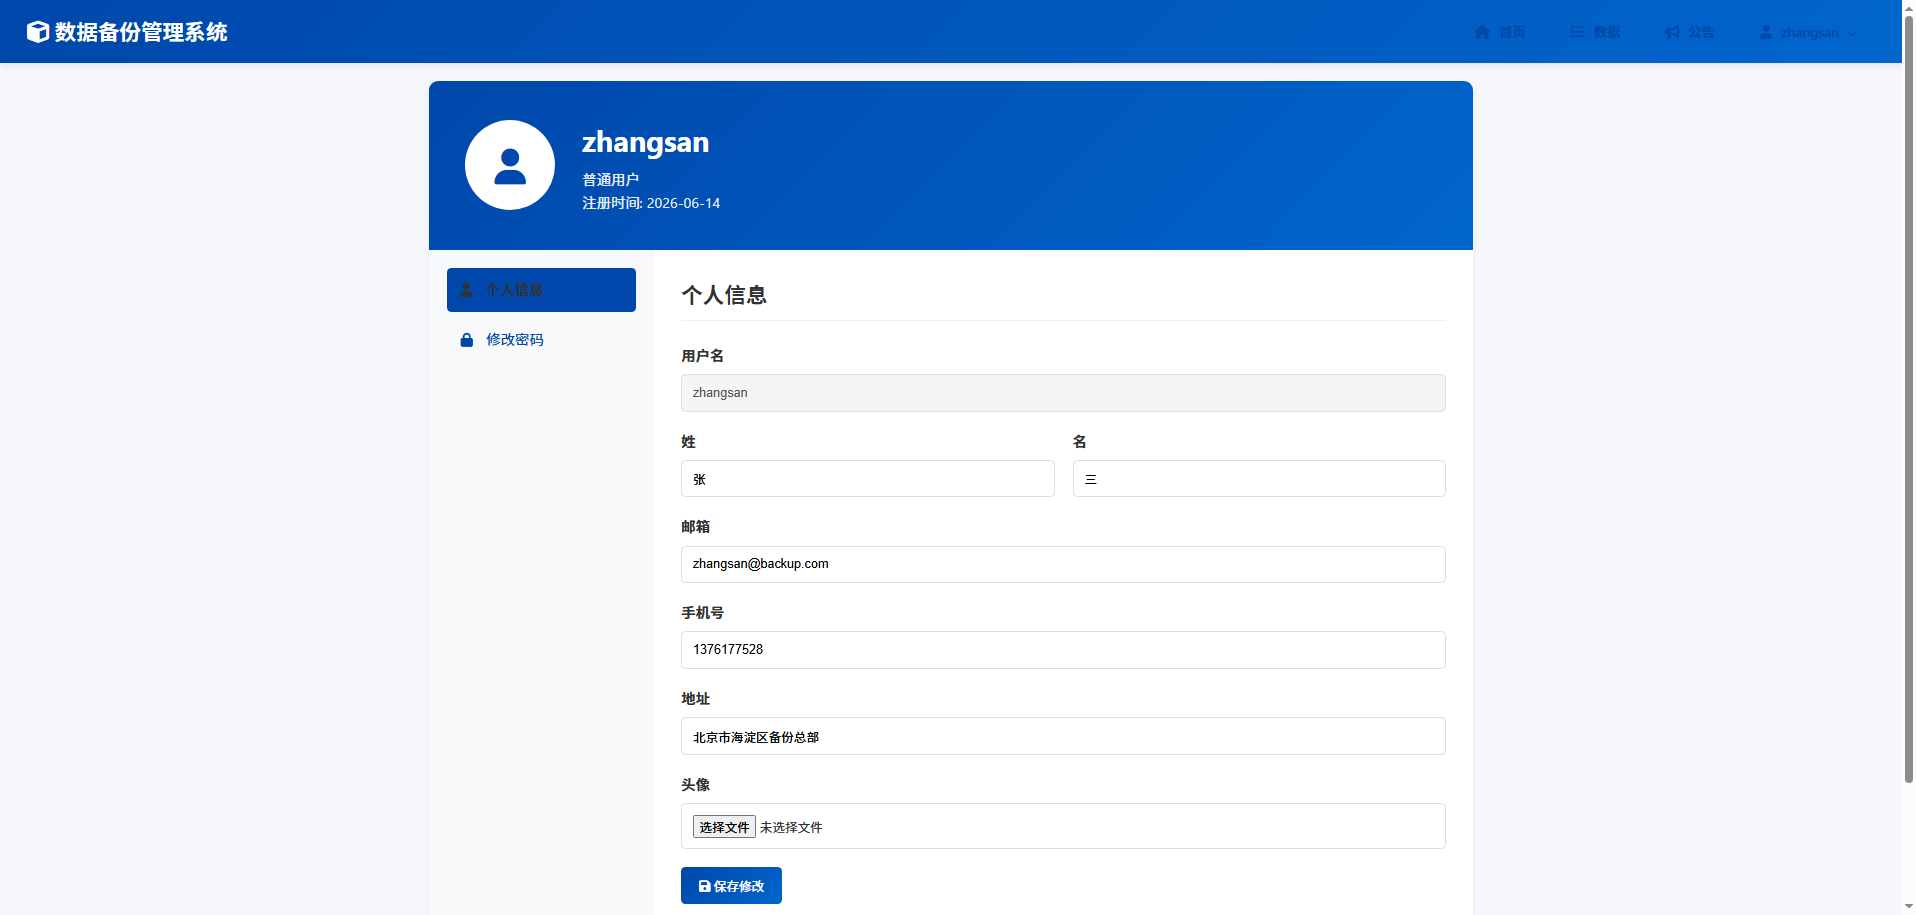Click the 用户名 field label
Image resolution: width=1916 pixels, height=915 pixels.
[x=702, y=356]
